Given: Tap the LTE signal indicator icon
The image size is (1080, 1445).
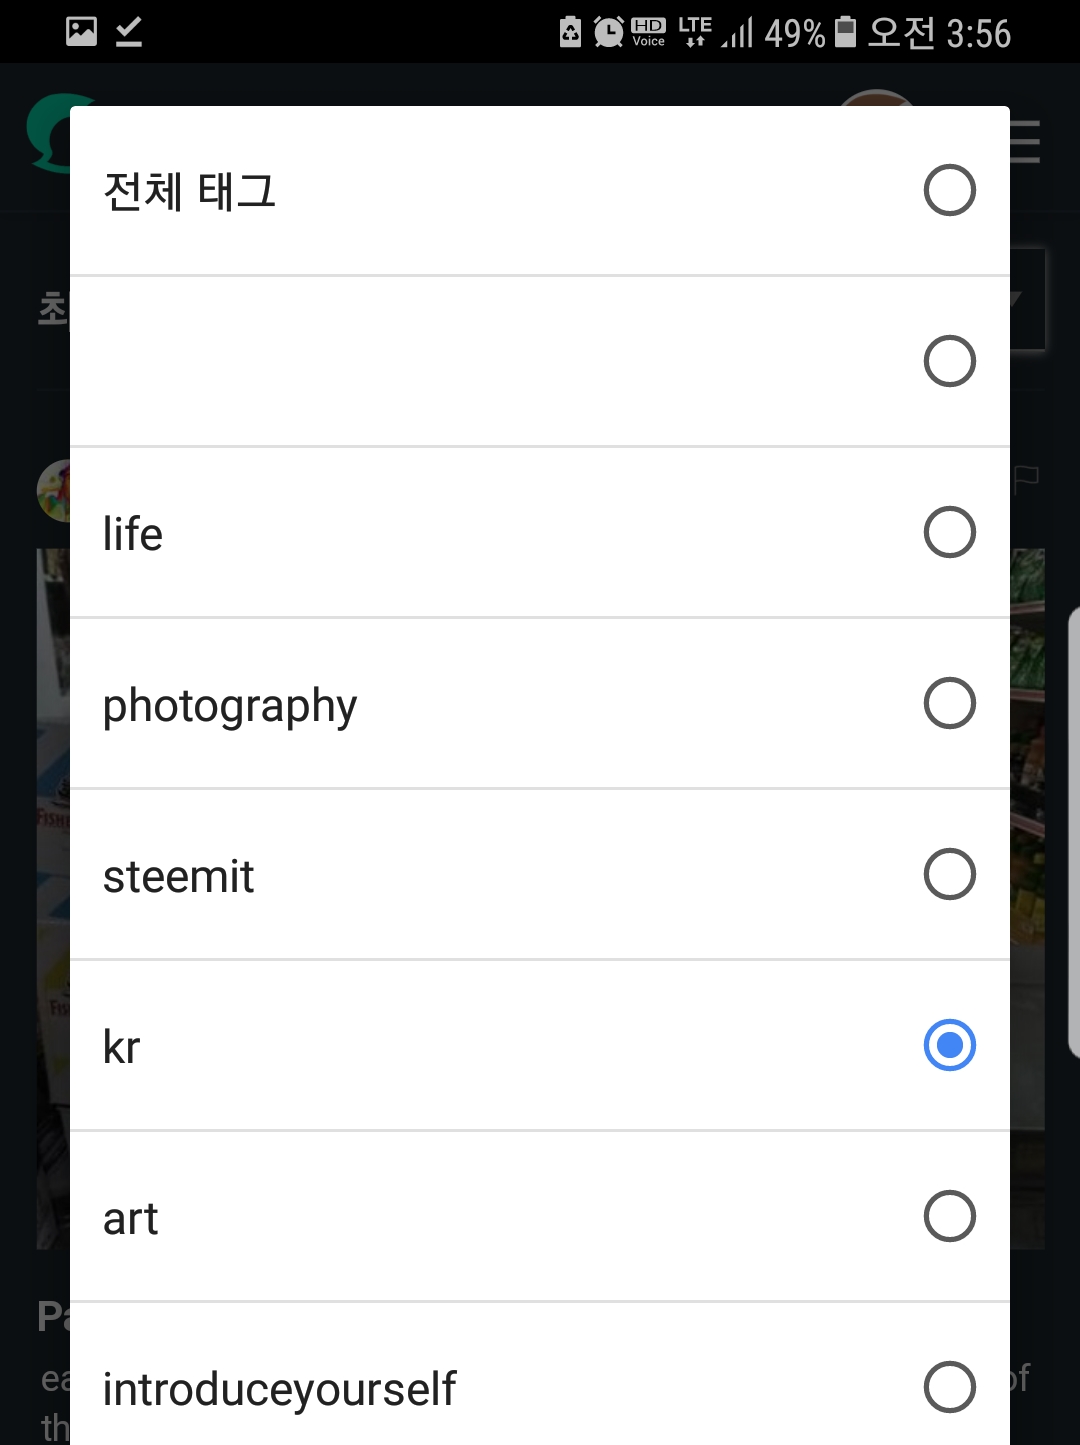Looking at the screenshot, I should (x=695, y=32).
